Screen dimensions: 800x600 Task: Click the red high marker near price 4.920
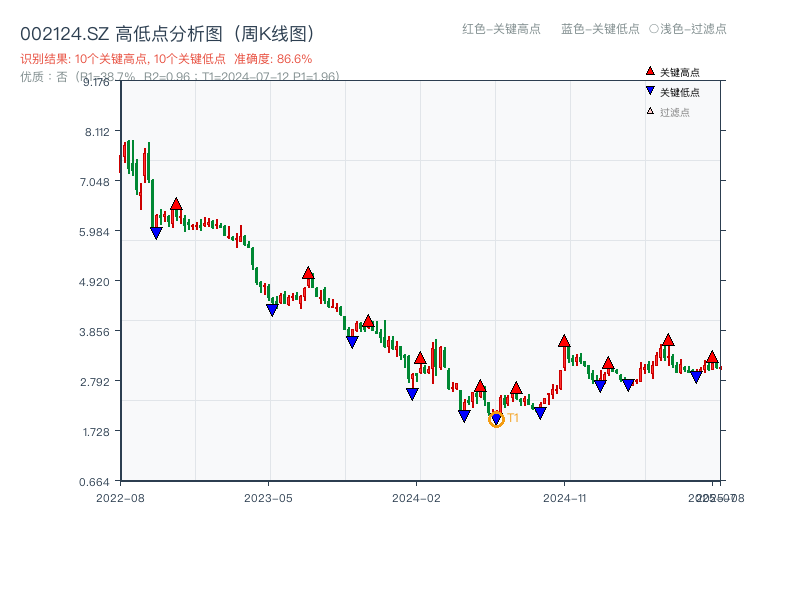point(308,273)
